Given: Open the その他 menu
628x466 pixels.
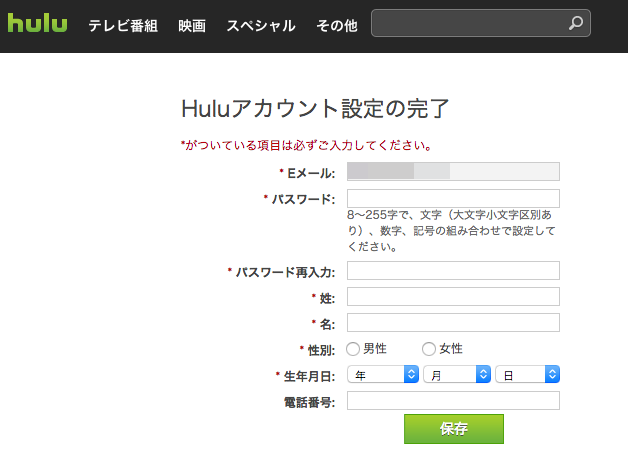Looking at the screenshot, I should (337, 26).
